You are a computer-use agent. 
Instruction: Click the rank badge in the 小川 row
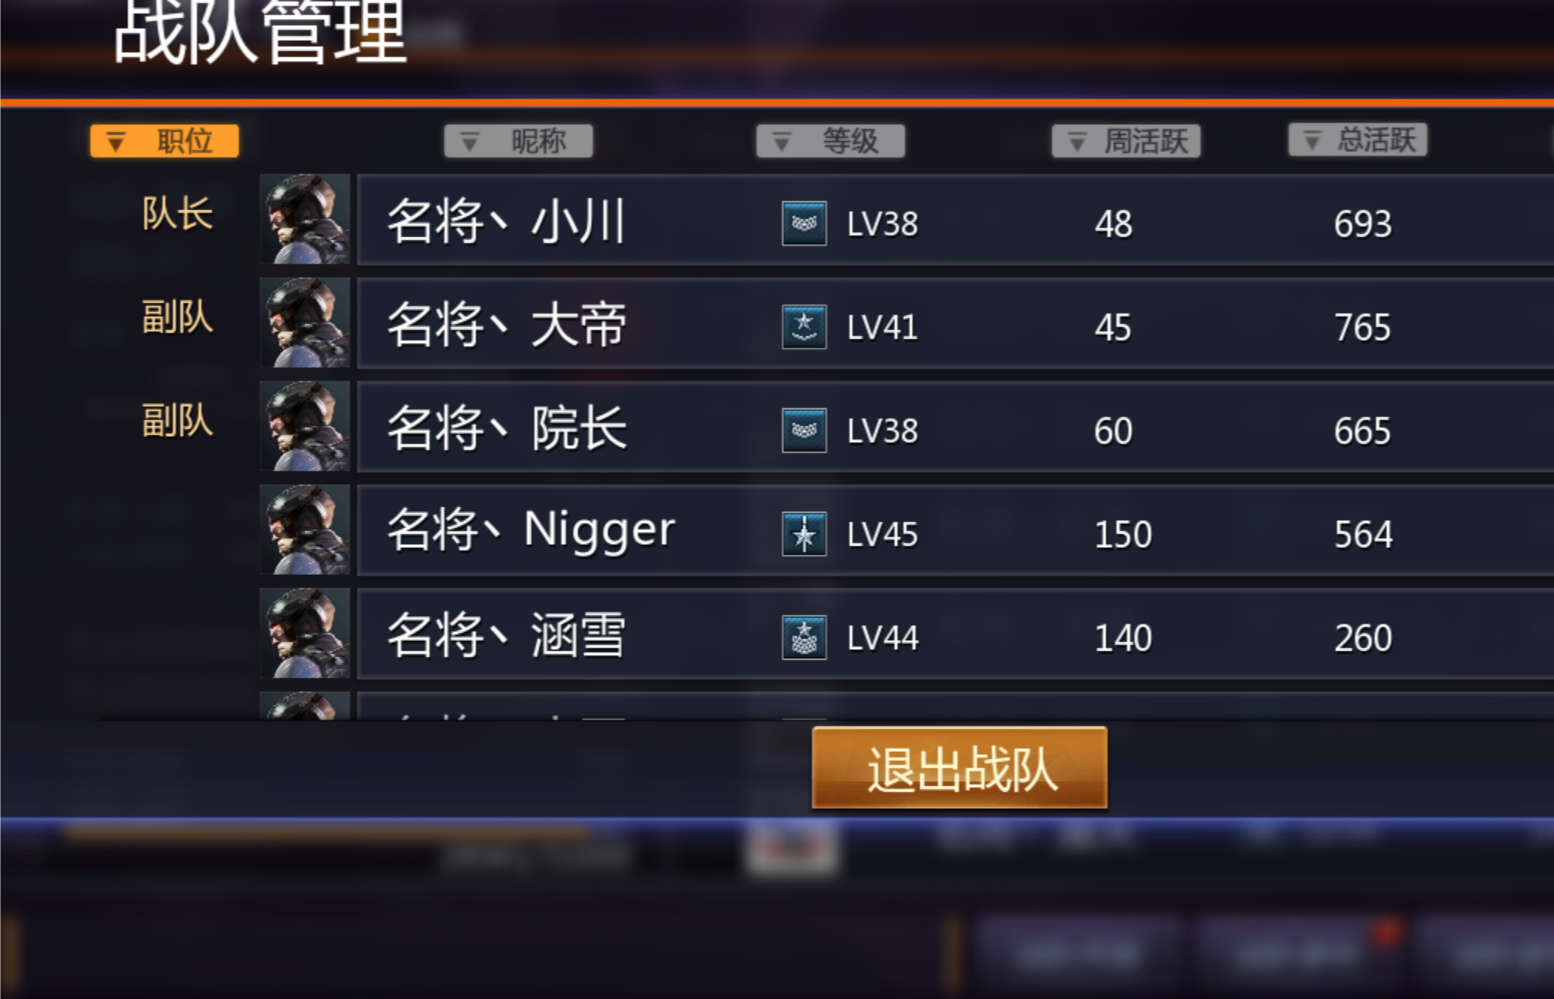pyautogui.click(x=804, y=223)
